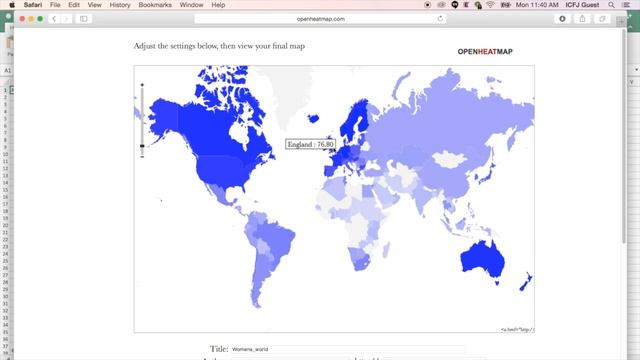Click the OPENHEATMAP logo link
This screenshot has height=360, width=640.
click(485, 51)
